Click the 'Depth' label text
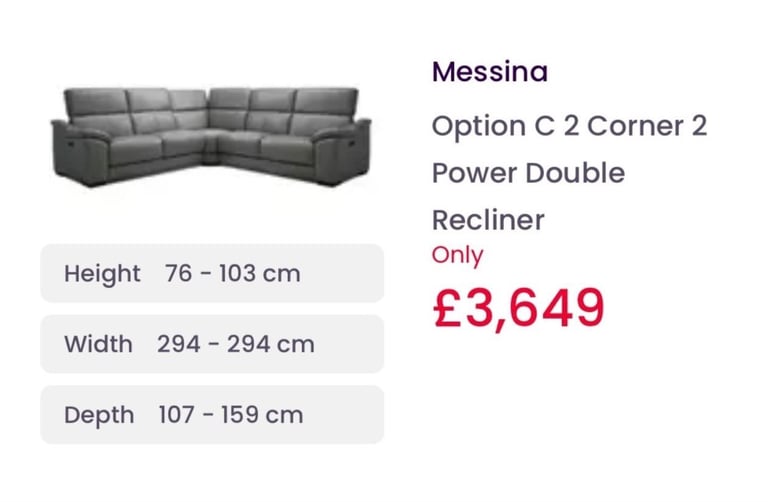 pos(99,416)
